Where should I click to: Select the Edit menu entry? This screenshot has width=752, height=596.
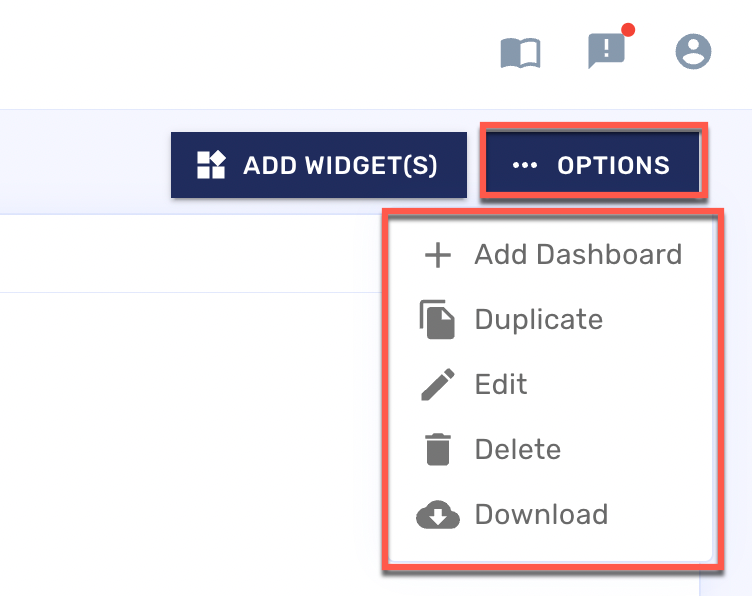click(501, 385)
